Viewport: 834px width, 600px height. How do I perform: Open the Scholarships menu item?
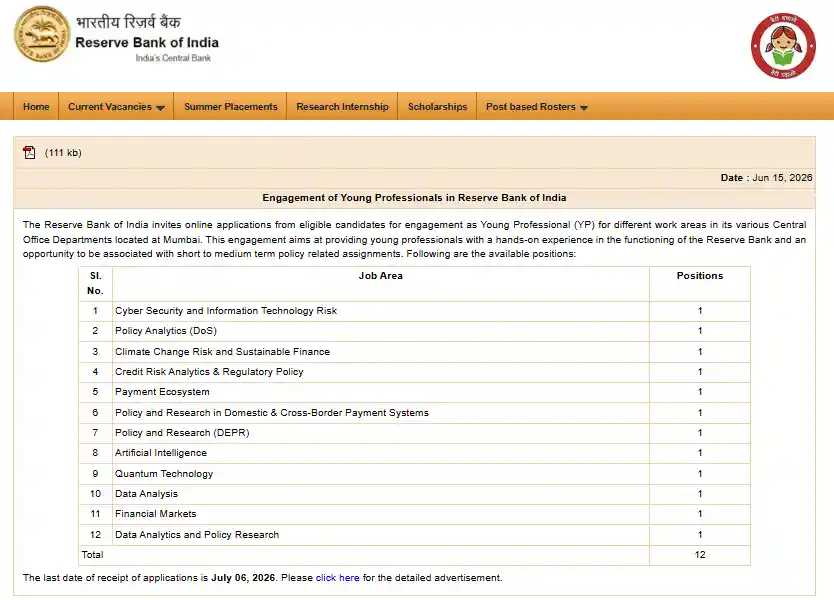pos(437,106)
